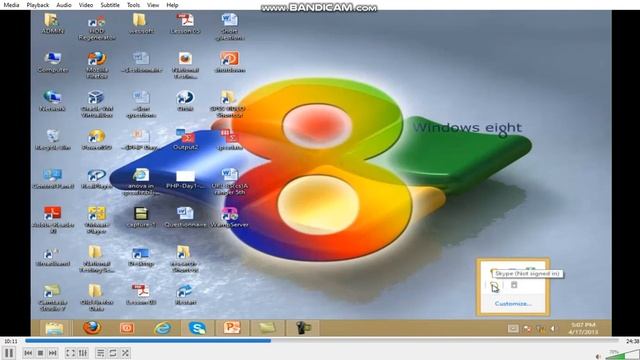Screen dimensions: 640x360
Task: Click the taskbar touch keyboard icon
Action: click(x=513, y=329)
